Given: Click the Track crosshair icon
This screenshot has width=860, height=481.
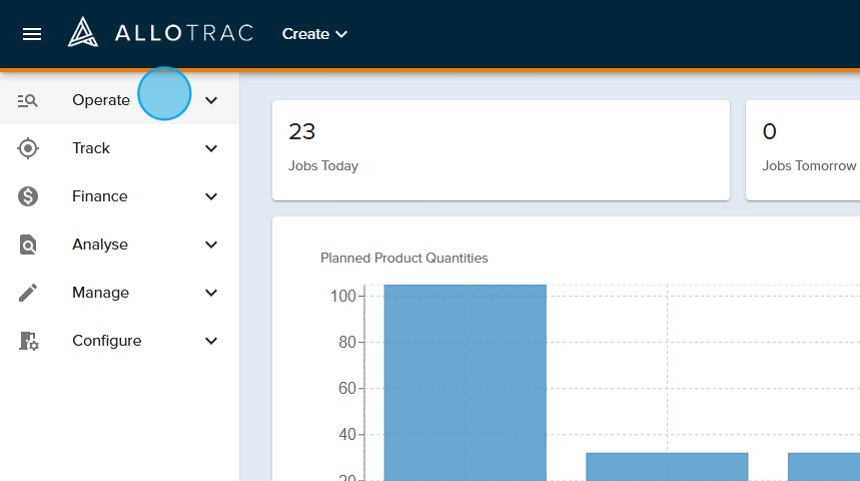Looking at the screenshot, I should point(28,148).
